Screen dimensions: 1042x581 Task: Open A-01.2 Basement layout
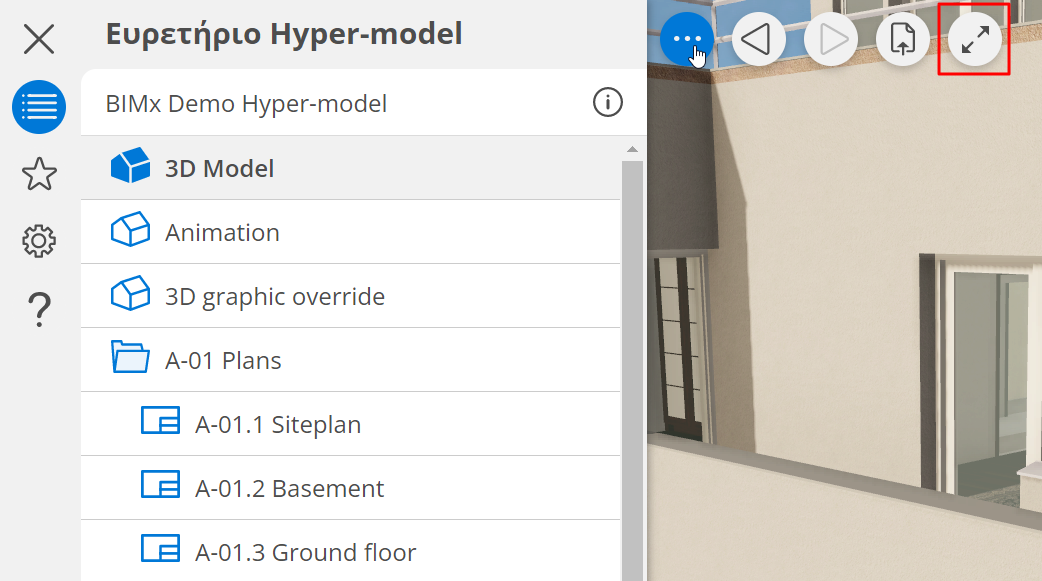click(x=289, y=488)
